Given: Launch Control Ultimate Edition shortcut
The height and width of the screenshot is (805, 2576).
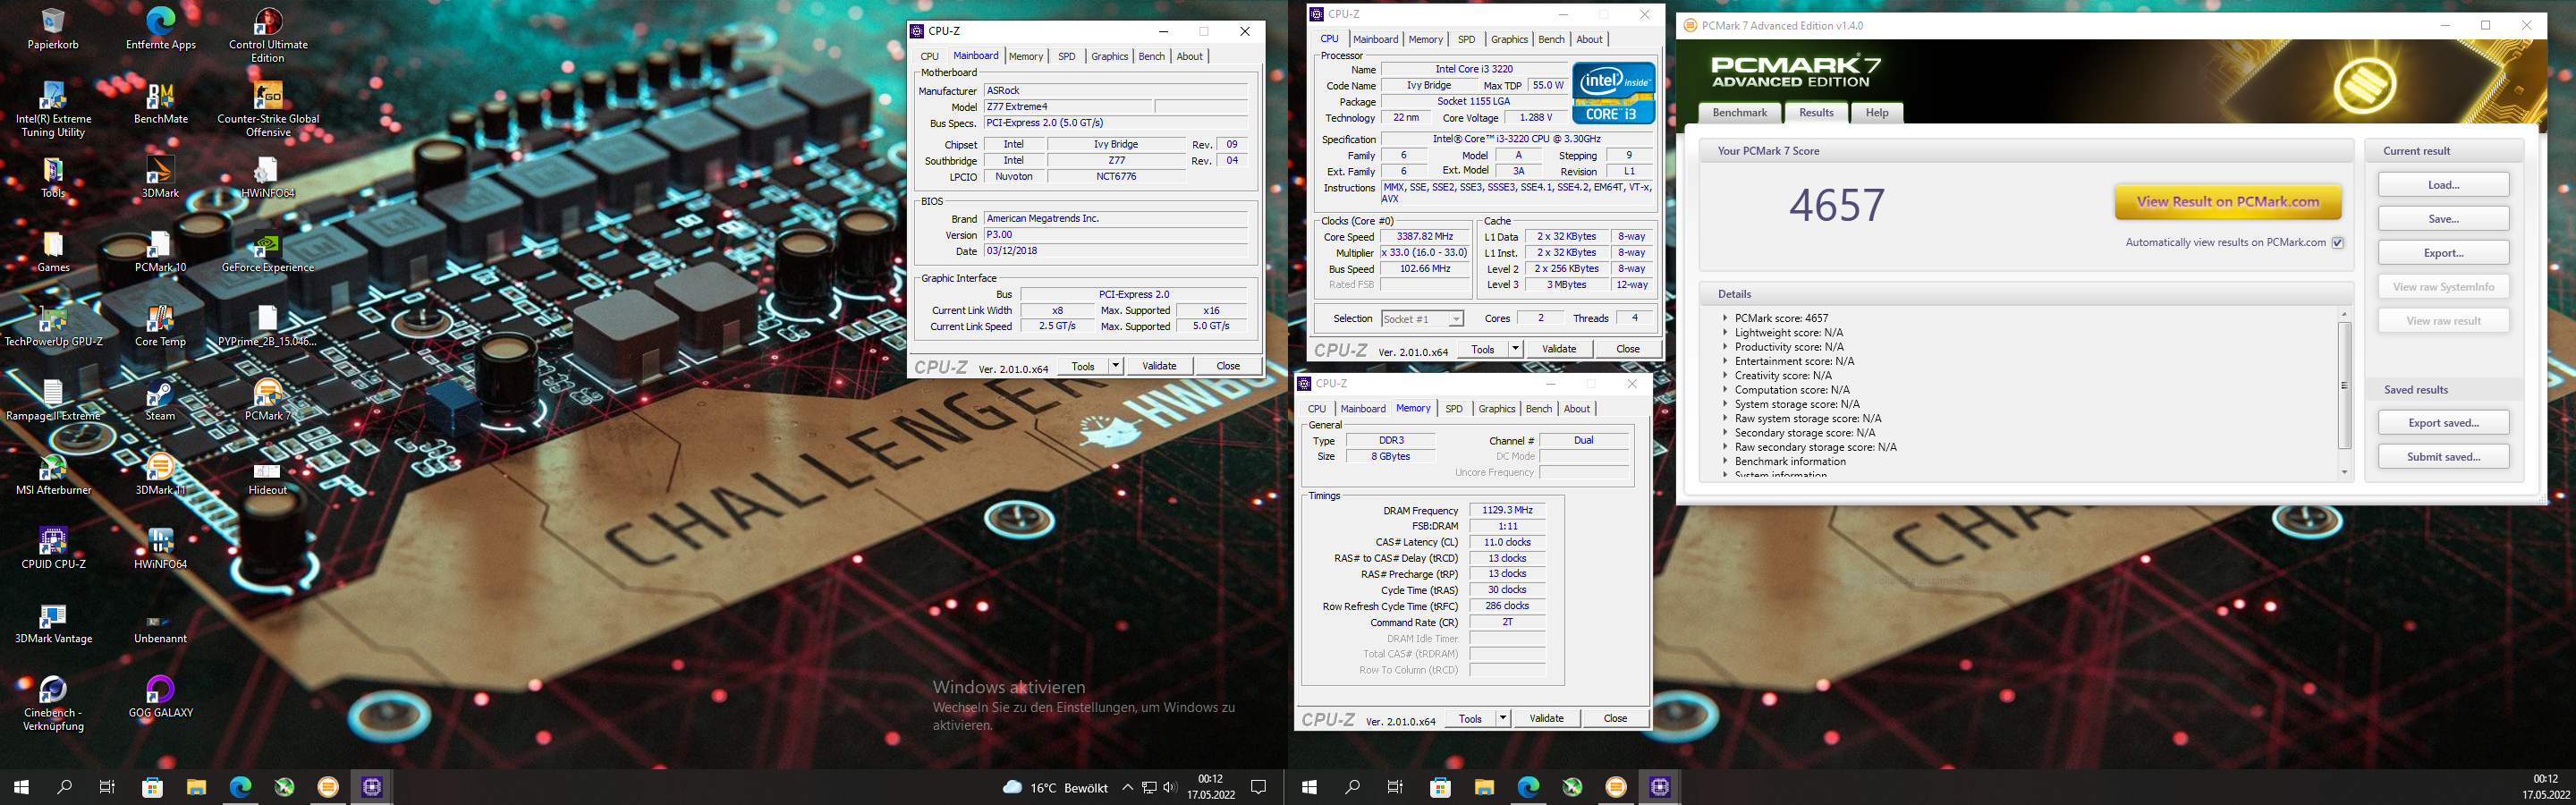Looking at the screenshot, I should (268, 36).
